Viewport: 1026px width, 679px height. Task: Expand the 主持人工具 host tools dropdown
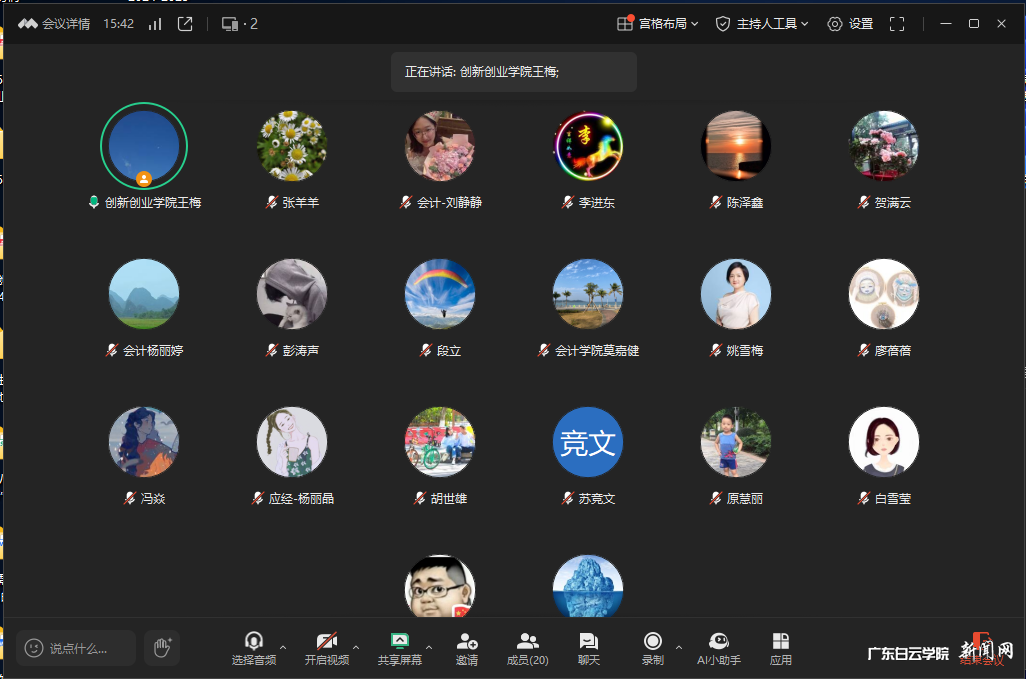point(762,22)
